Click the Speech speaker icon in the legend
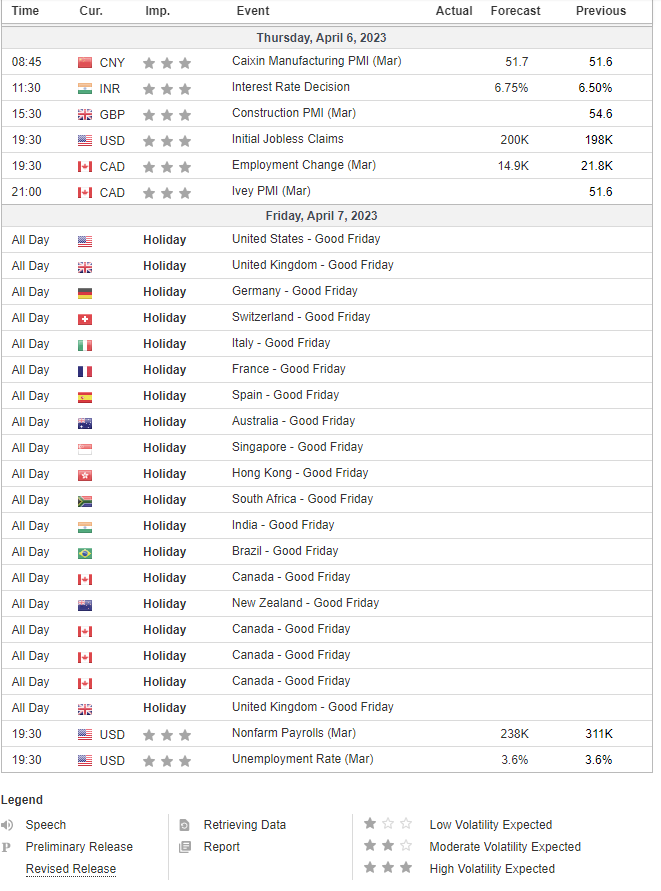 point(7,825)
